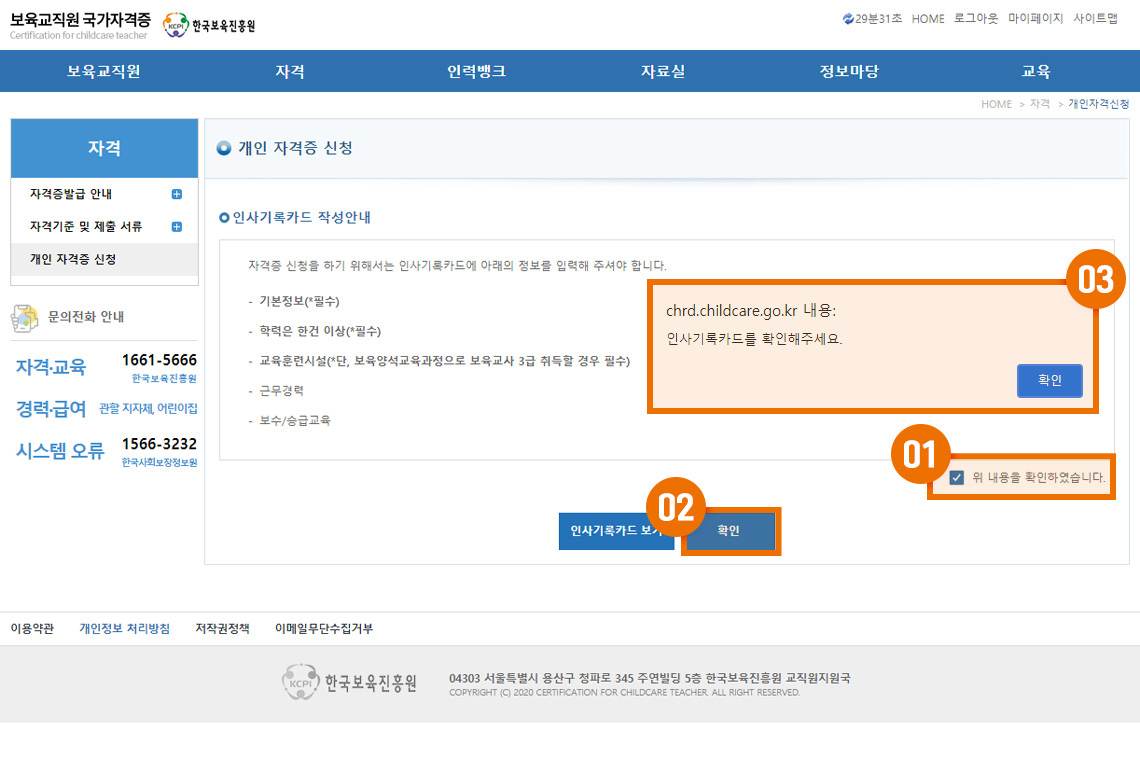Viewport: 1140px width, 770px height.
Task: Click the 인사기록카드 보기 button
Action: click(612, 531)
